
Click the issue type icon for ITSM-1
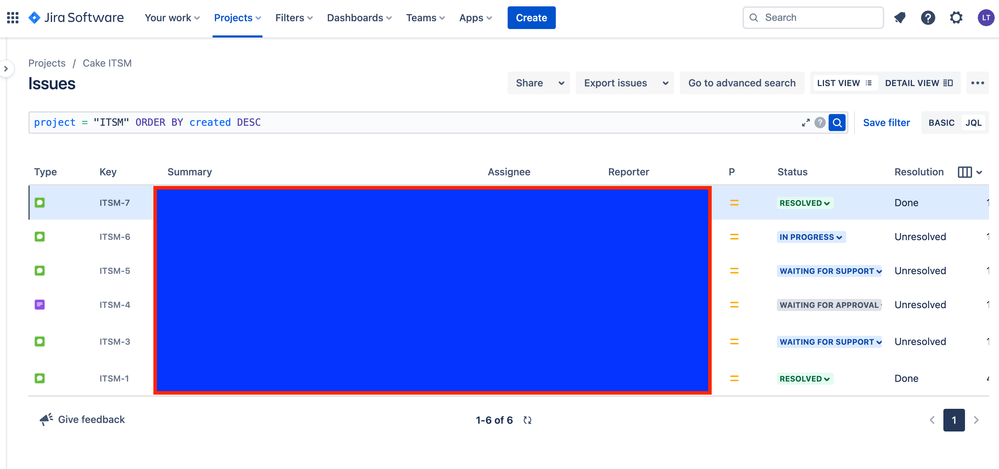tap(40, 379)
